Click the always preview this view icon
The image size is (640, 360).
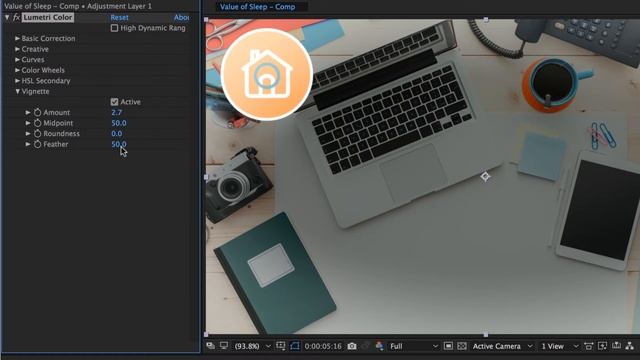(x=211, y=346)
